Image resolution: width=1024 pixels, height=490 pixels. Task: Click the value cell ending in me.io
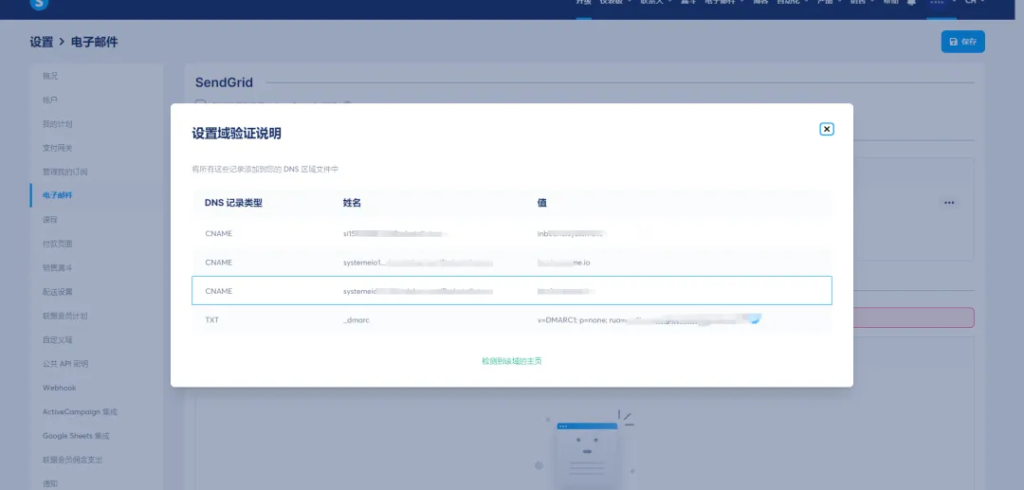coord(564,263)
